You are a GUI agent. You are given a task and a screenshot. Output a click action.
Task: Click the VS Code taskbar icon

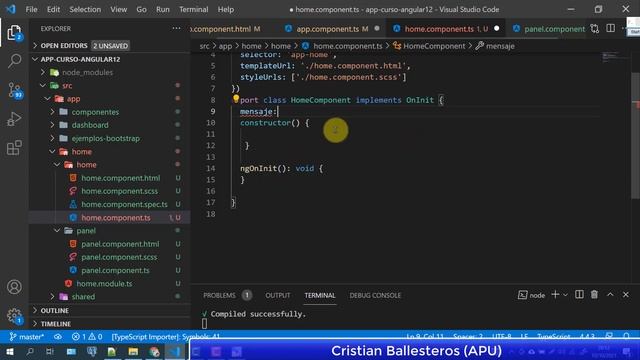[x=175, y=351]
